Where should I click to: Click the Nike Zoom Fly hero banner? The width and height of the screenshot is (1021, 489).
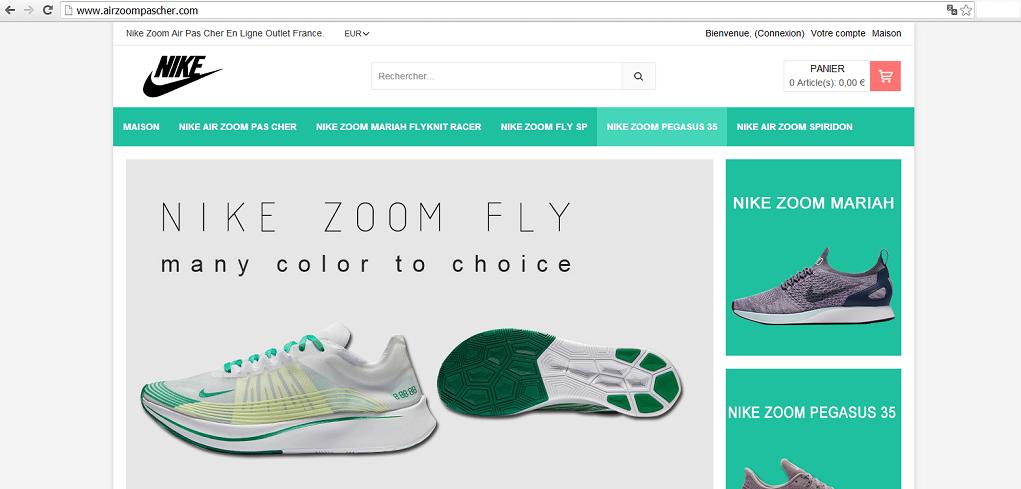point(419,324)
